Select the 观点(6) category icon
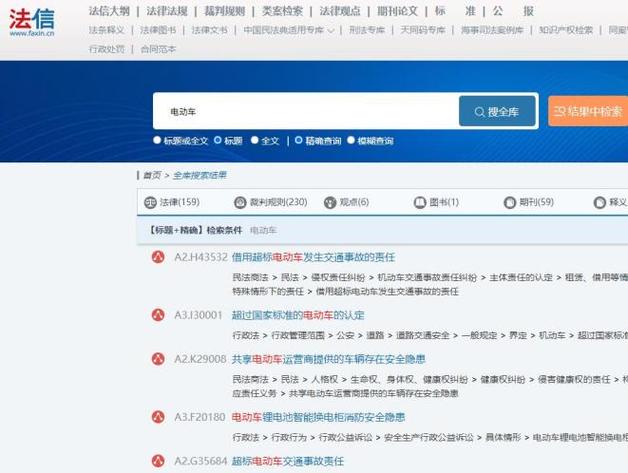Screen dimensions: 628x473 tap(330, 203)
